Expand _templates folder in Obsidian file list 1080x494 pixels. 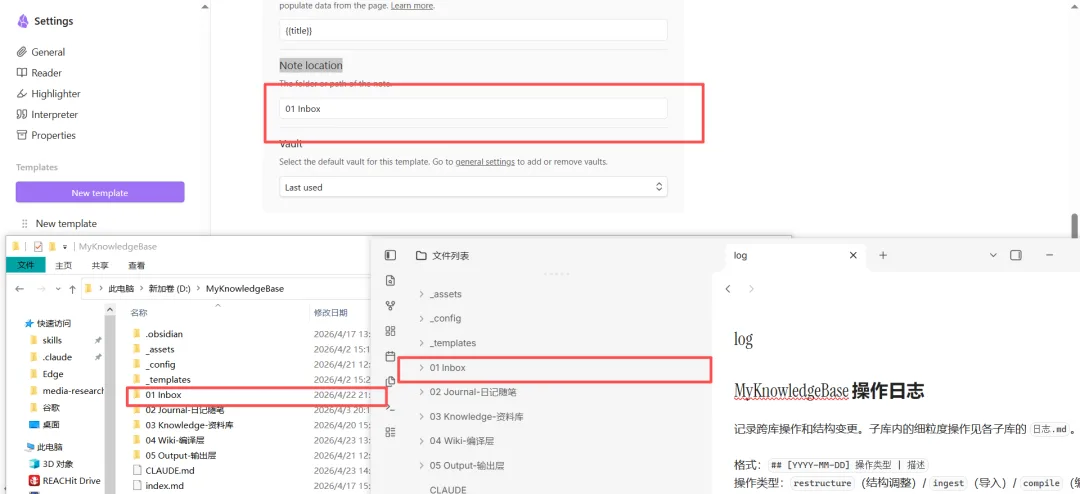(421, 343)
